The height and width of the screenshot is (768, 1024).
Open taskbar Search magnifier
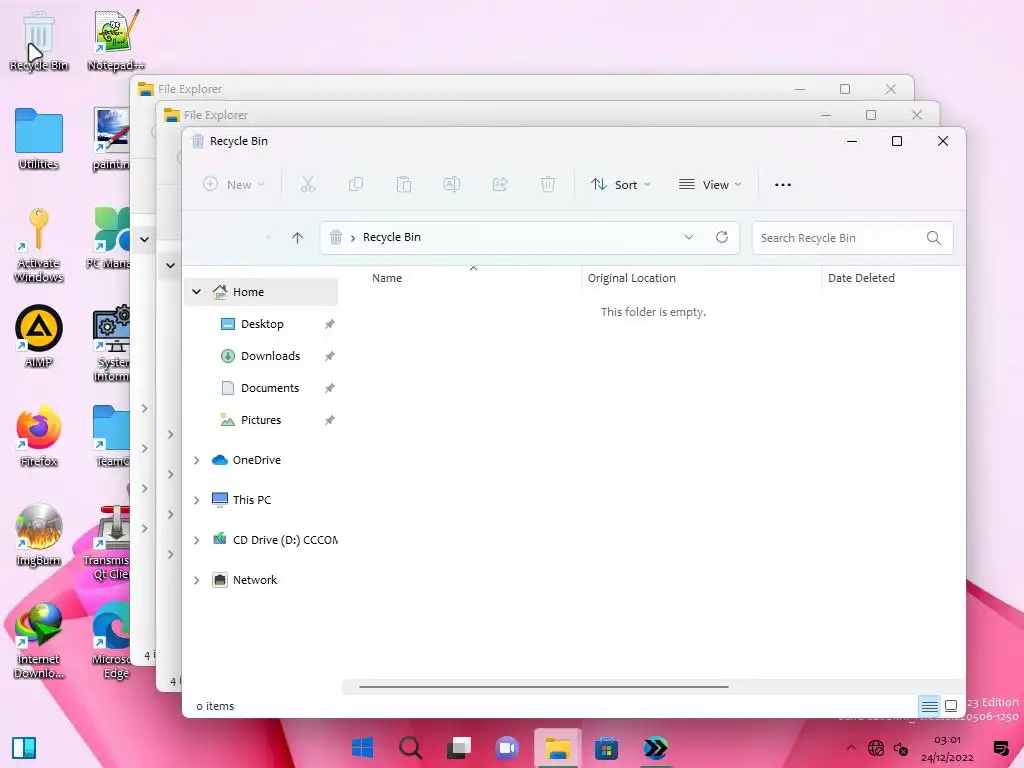(x=410, y=747)
